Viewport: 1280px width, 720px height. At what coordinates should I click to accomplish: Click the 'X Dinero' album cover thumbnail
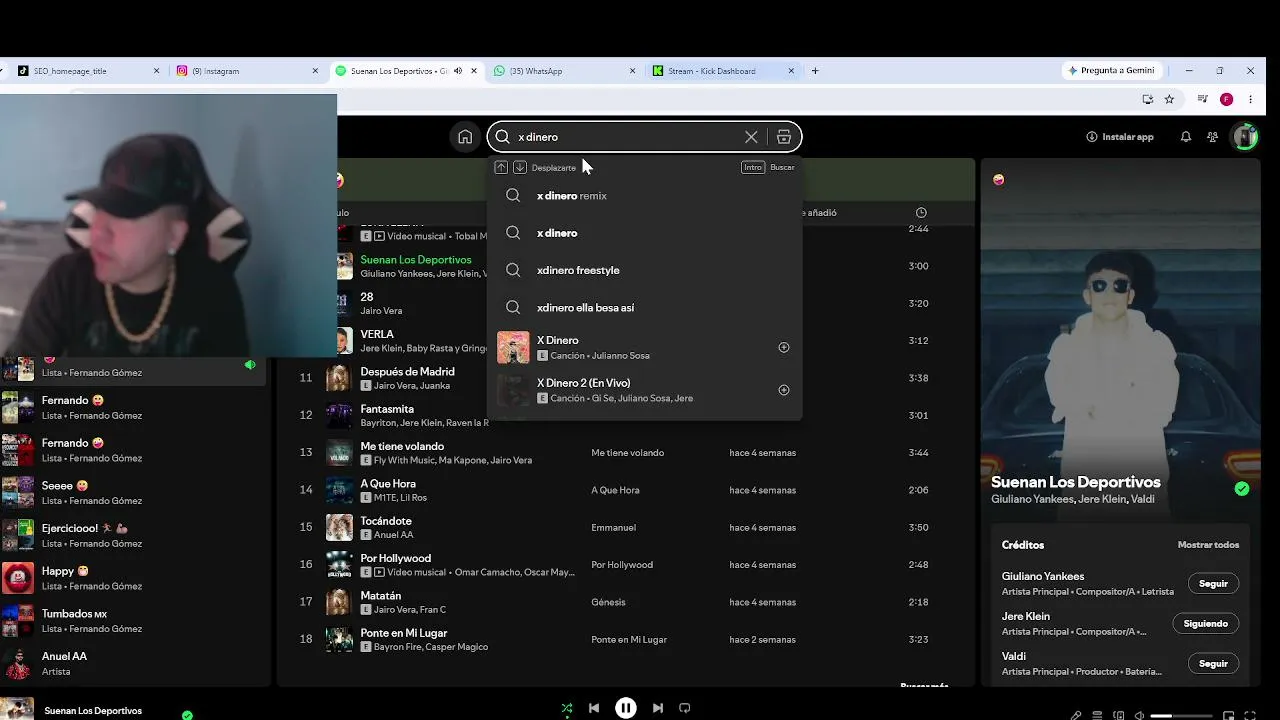coord(513,347)
